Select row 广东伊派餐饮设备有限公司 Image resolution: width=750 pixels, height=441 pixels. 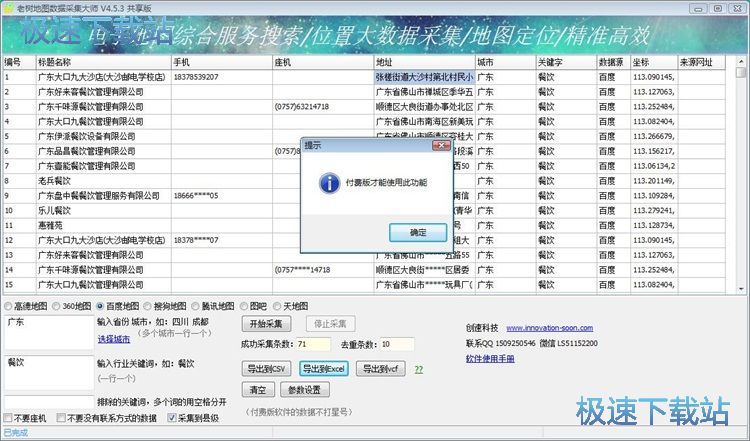click(x=364, y=136)
